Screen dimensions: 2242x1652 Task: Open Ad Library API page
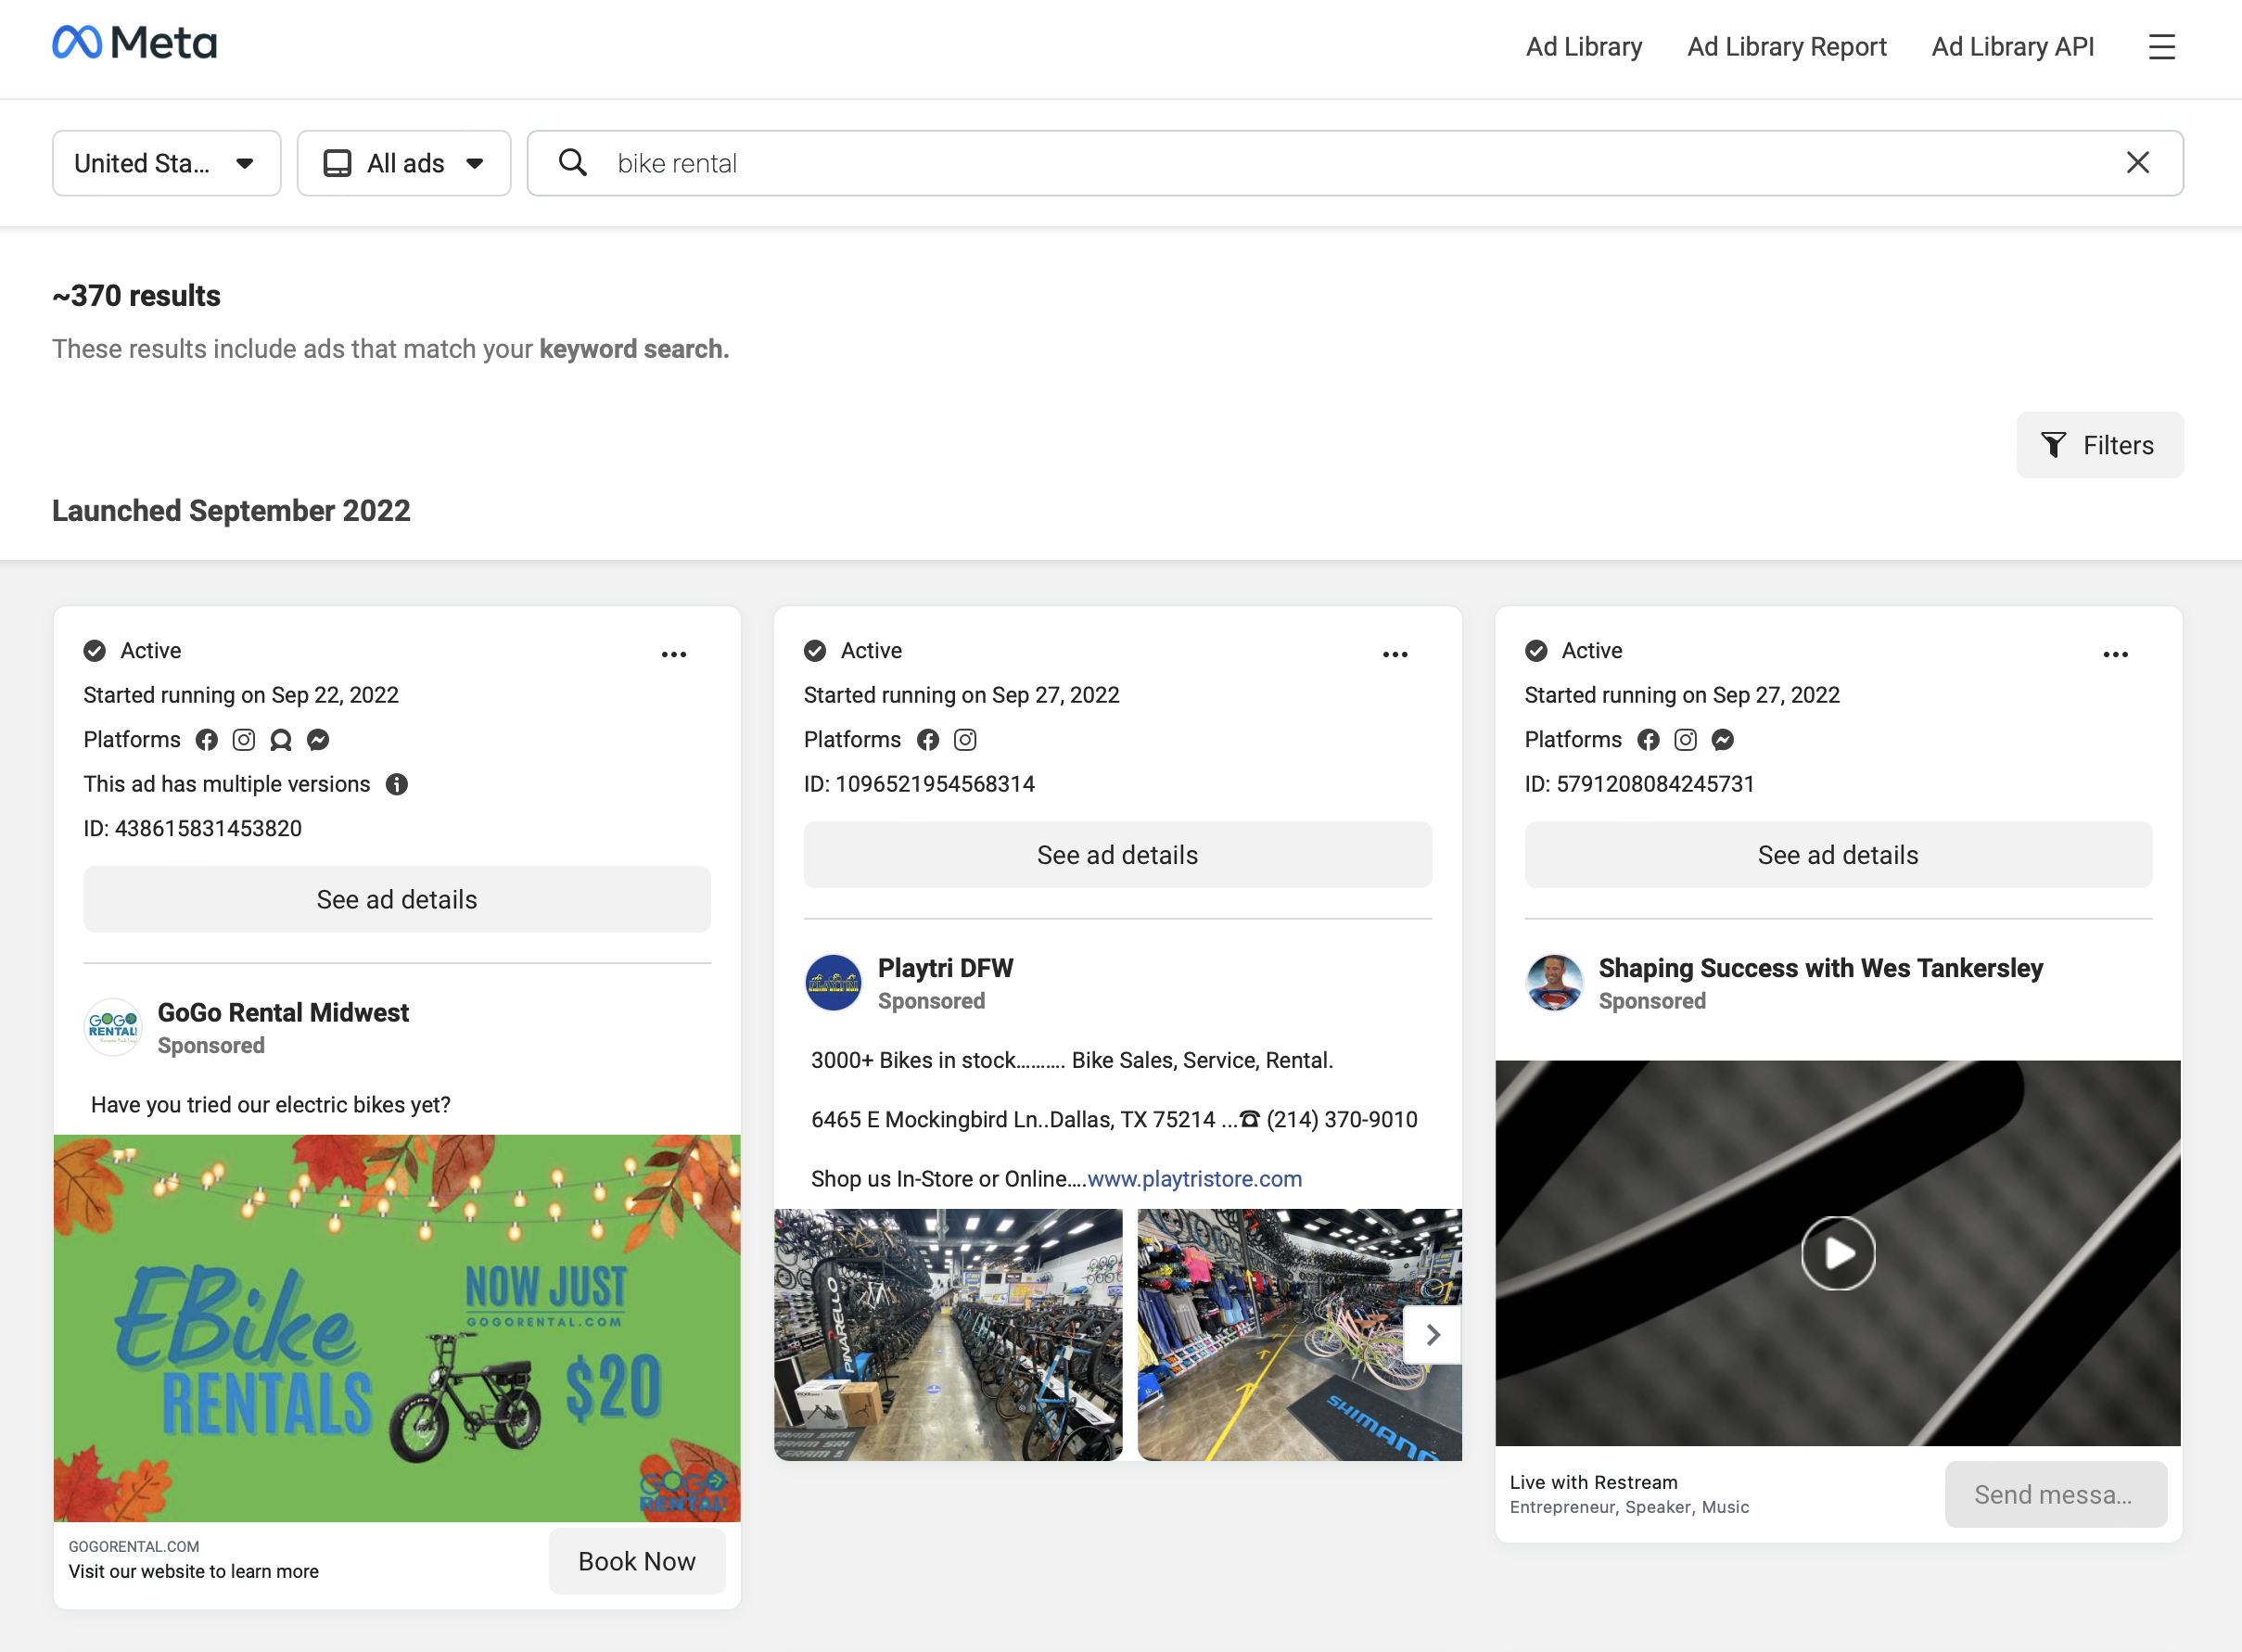click(x=2012, y=47)
